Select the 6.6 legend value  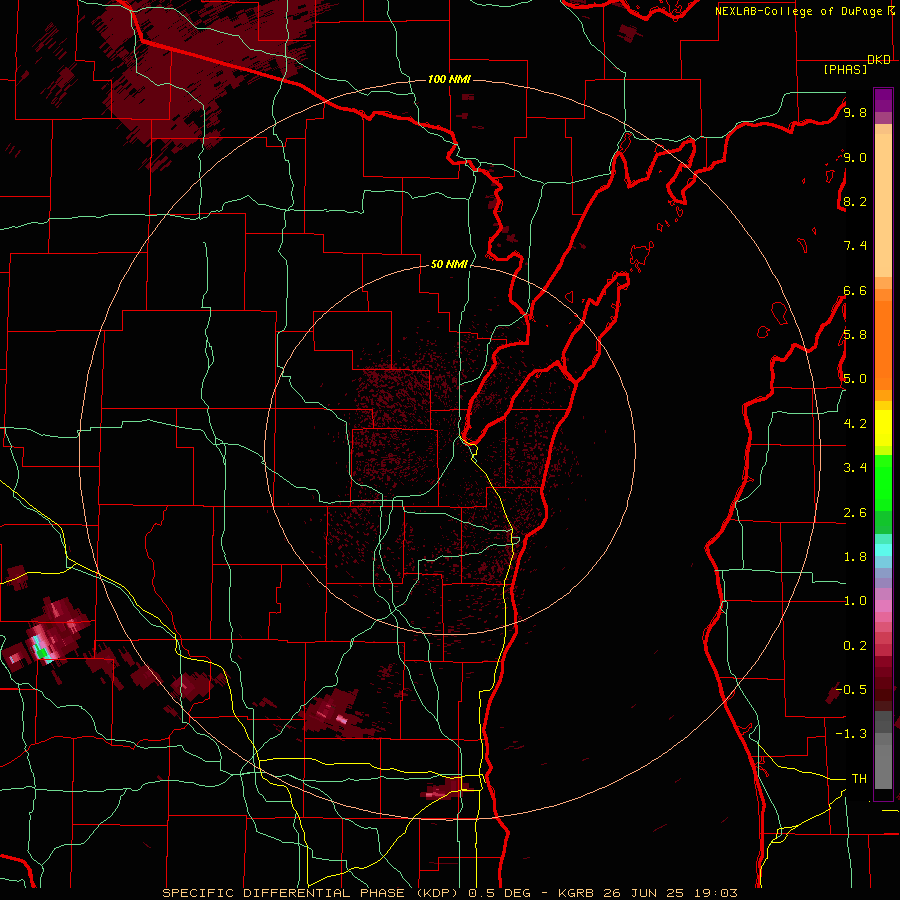(855, 290)
